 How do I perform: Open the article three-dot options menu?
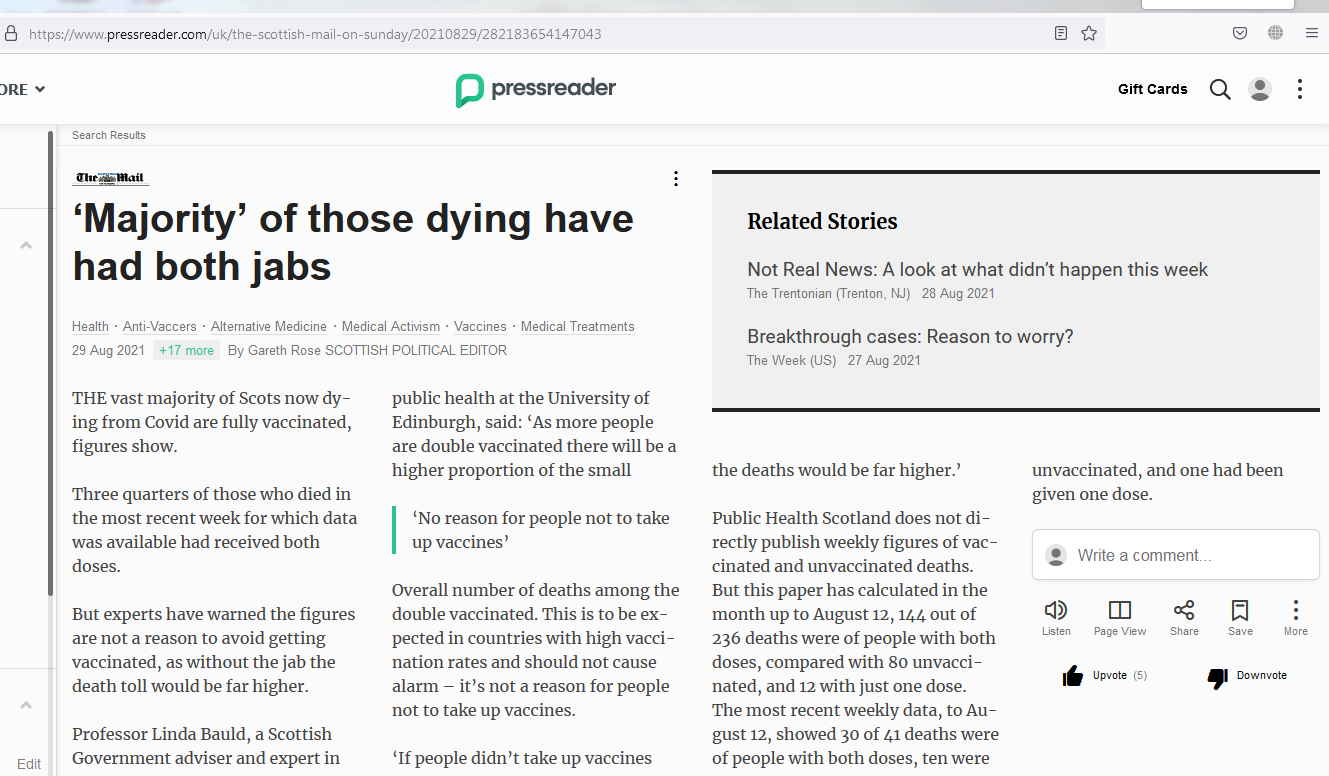pos(676,179)
